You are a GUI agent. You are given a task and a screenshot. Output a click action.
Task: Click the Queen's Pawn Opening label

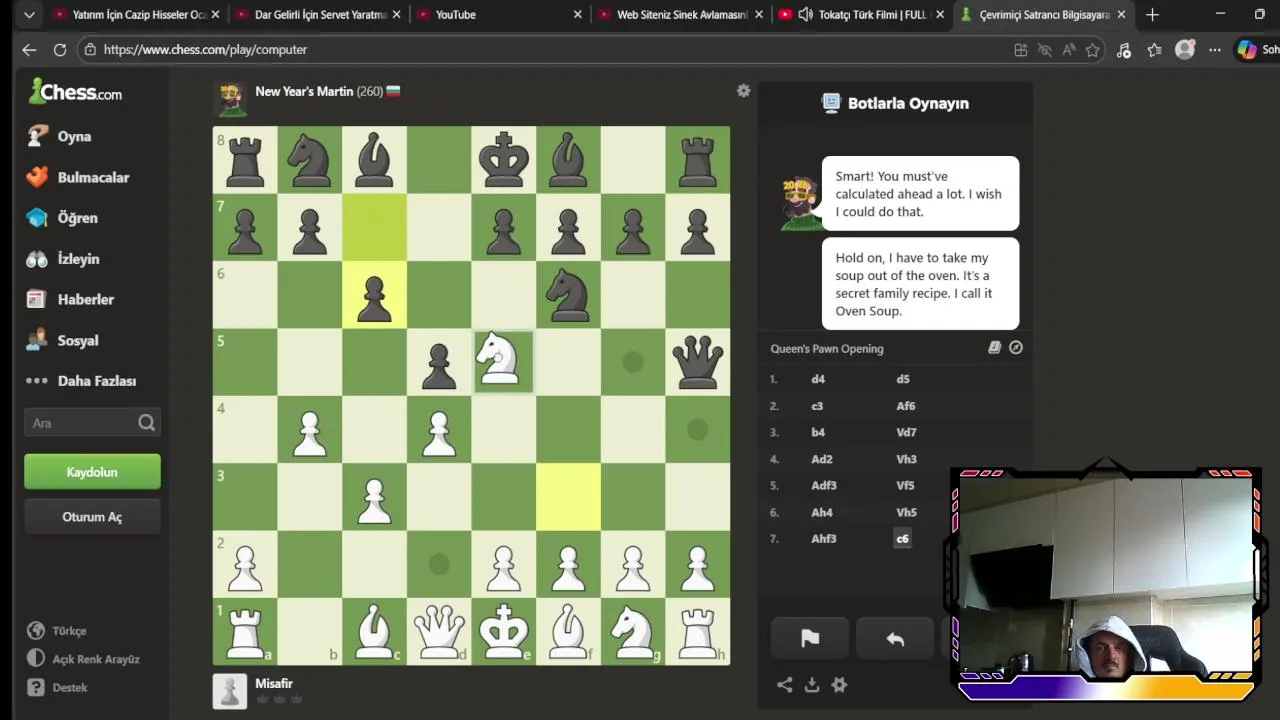coord(827,349)
